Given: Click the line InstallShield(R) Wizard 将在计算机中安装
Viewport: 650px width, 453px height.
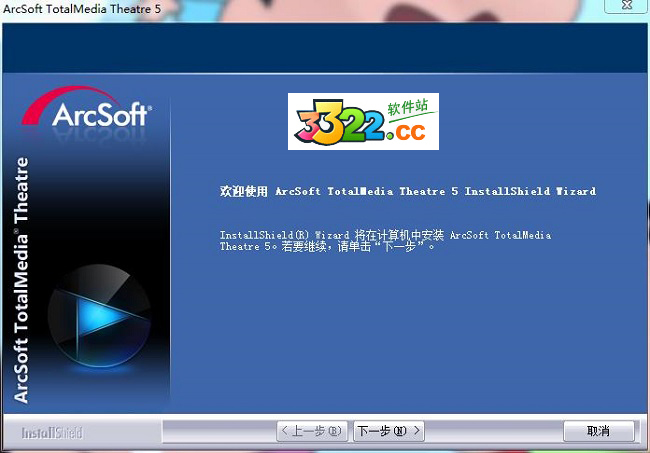Looking at the screenshot, I should pos(332,235).
